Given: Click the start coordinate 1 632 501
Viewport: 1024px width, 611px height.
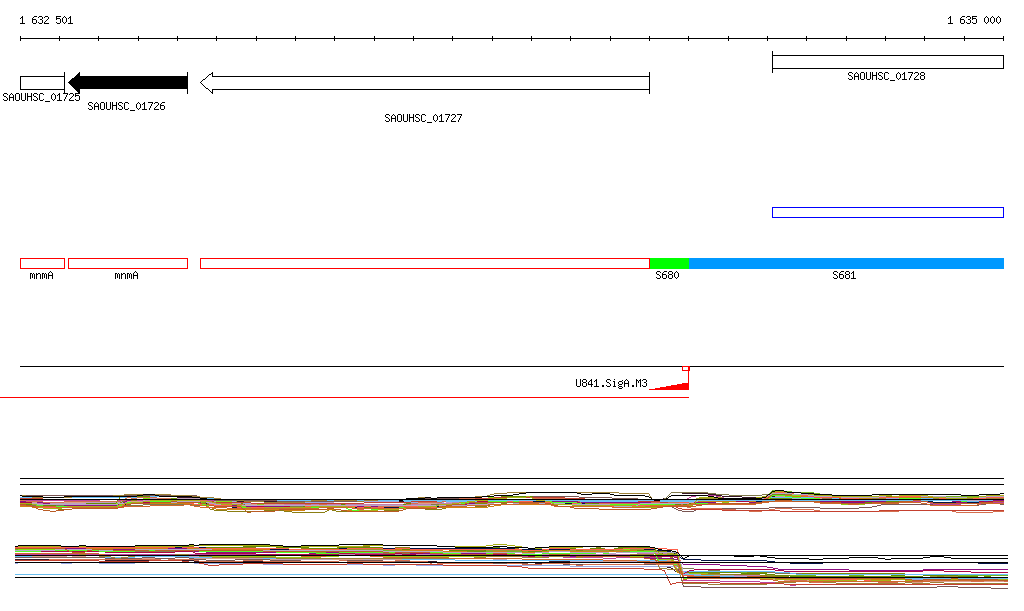Looking at the screenshot, I should coord(46,20).
